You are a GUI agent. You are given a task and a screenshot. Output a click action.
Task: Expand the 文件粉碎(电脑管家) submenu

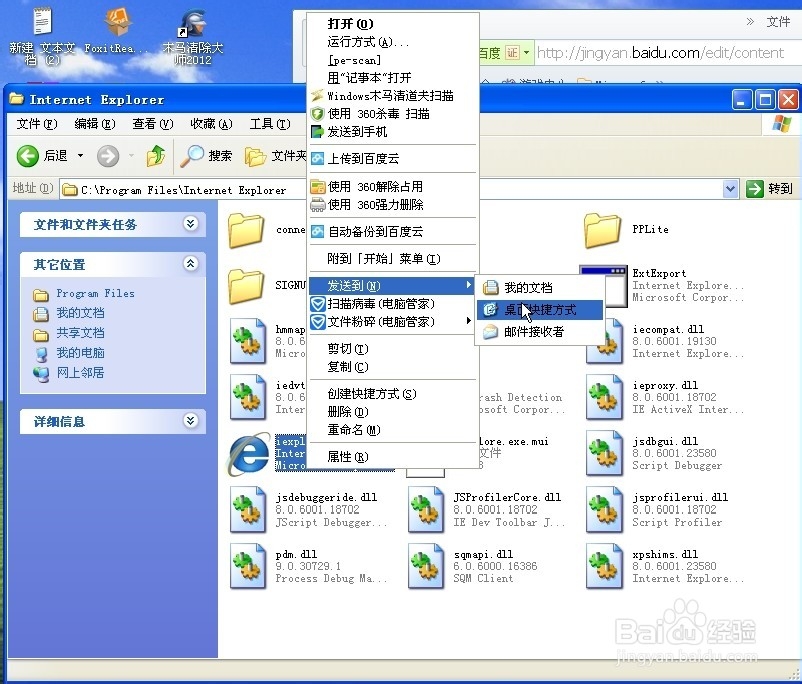click(469, 321)
